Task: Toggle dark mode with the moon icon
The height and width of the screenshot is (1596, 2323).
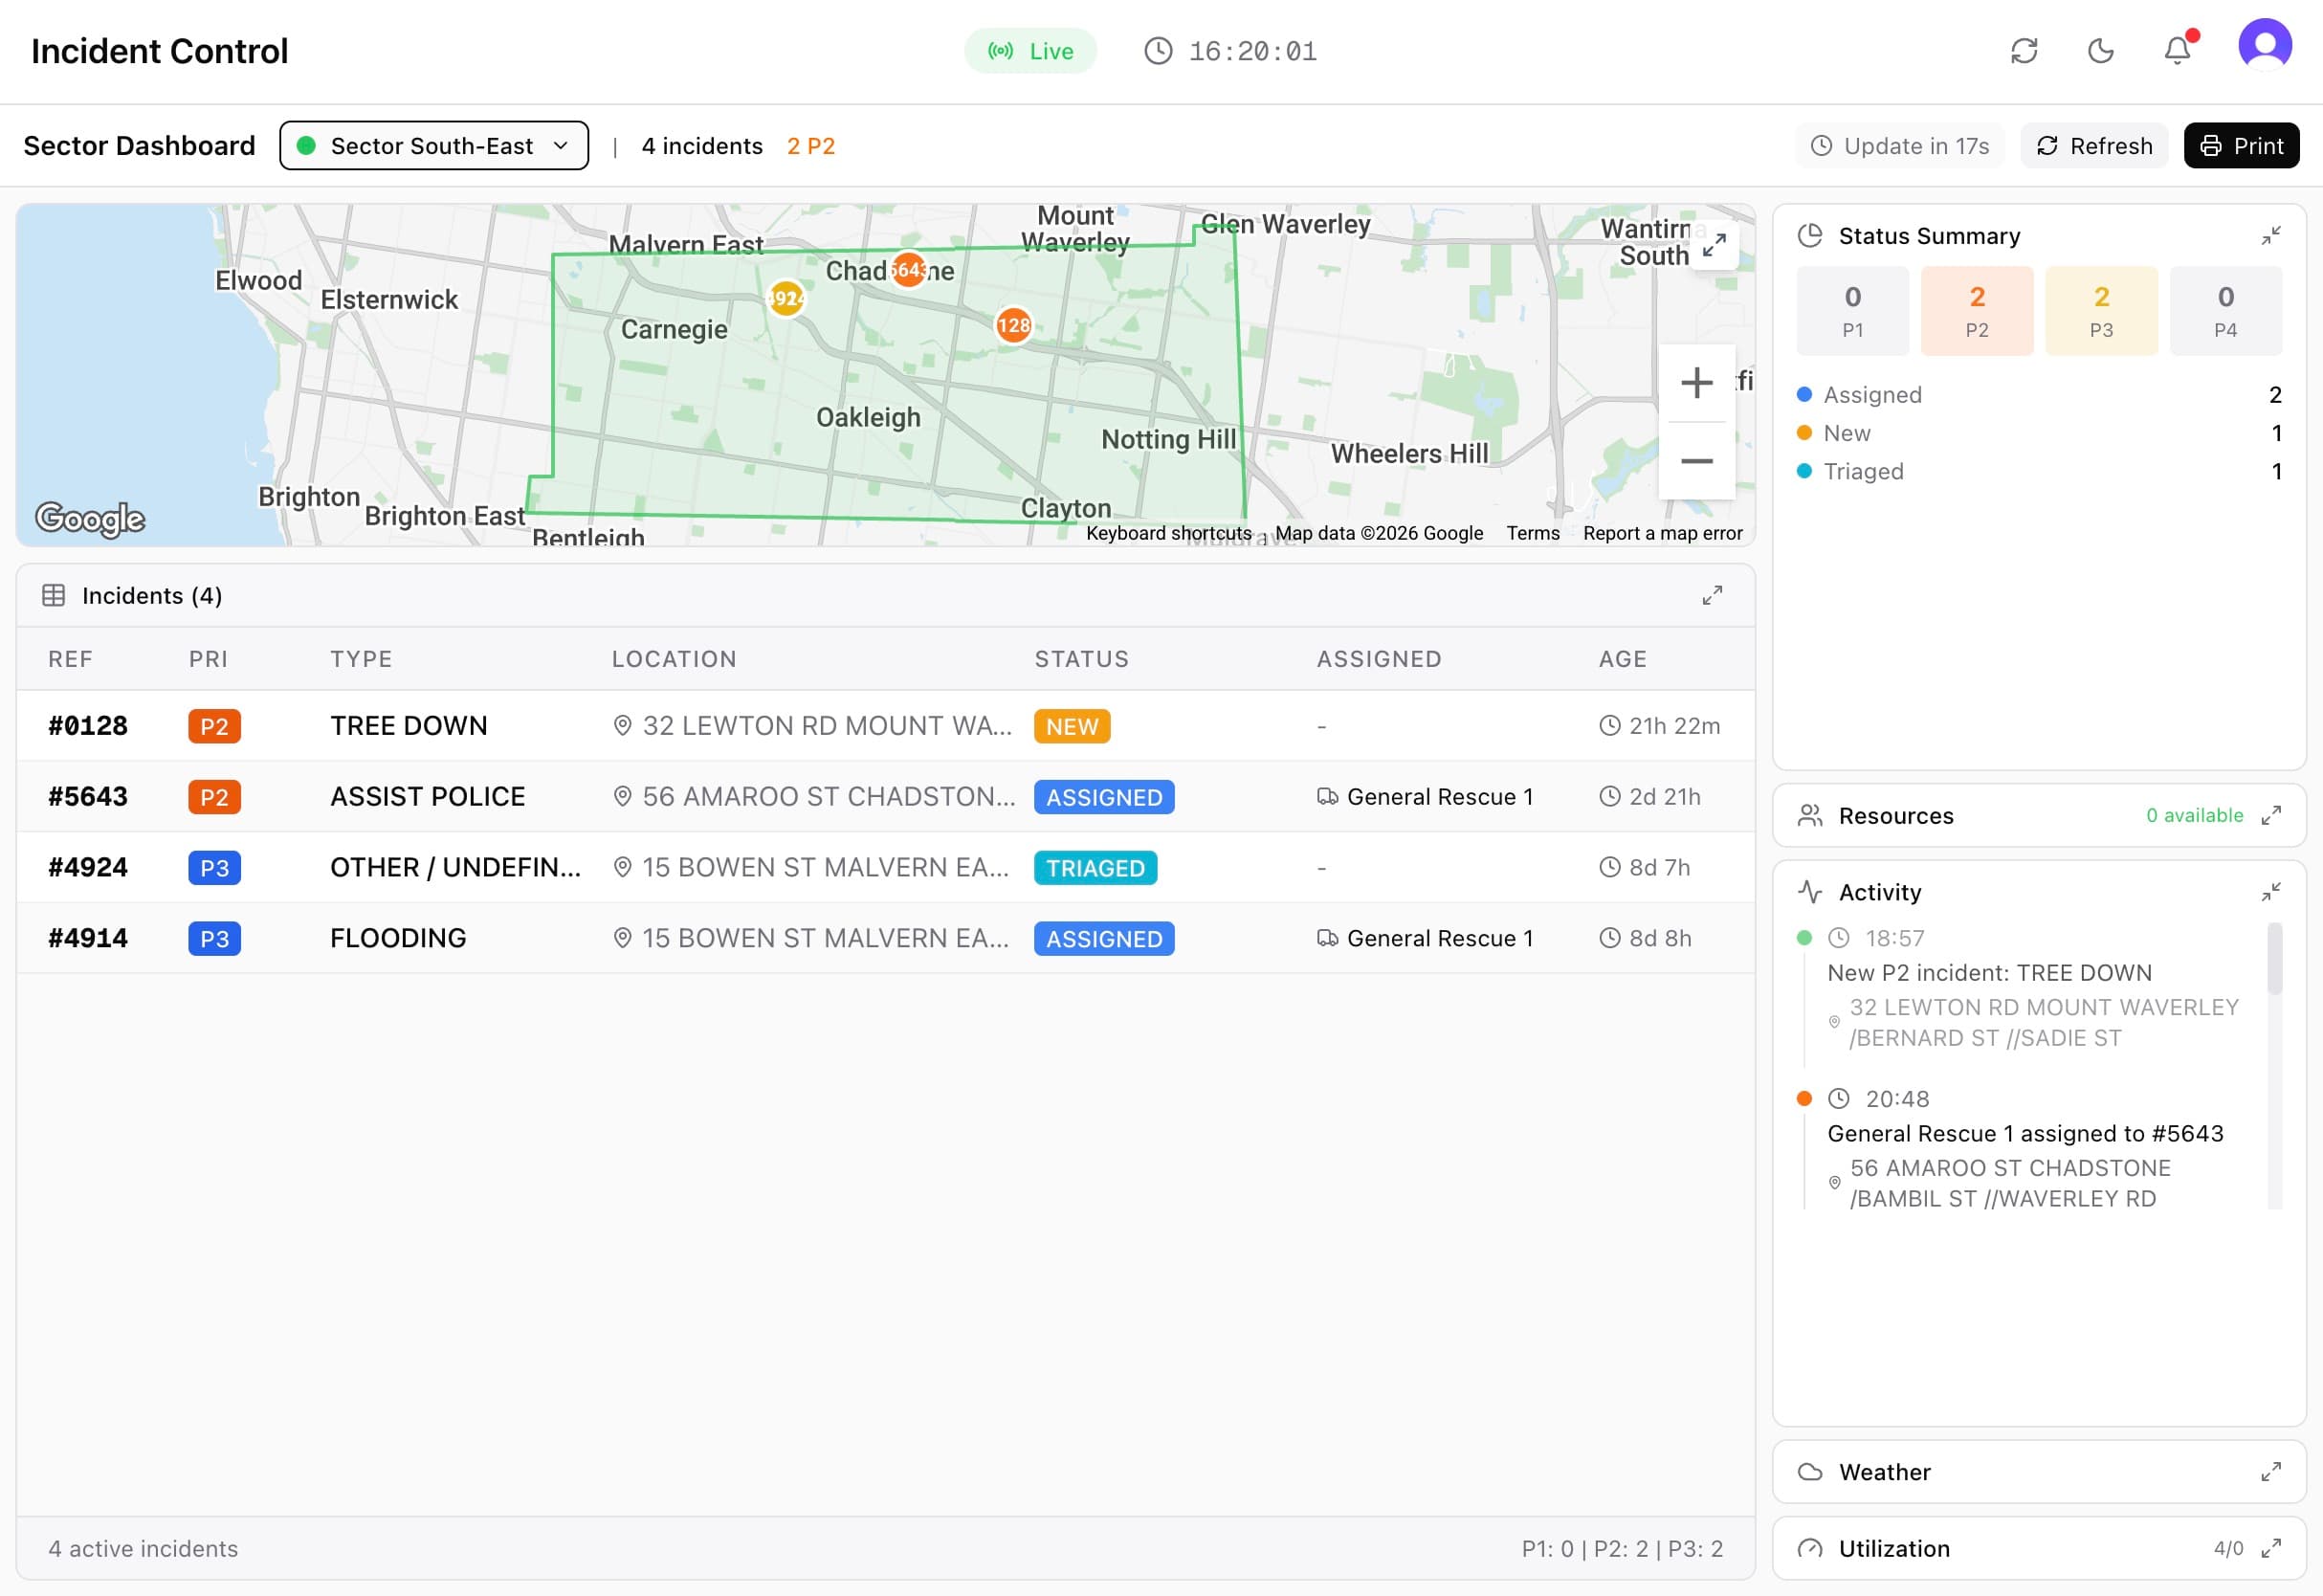Action: 2101,51
